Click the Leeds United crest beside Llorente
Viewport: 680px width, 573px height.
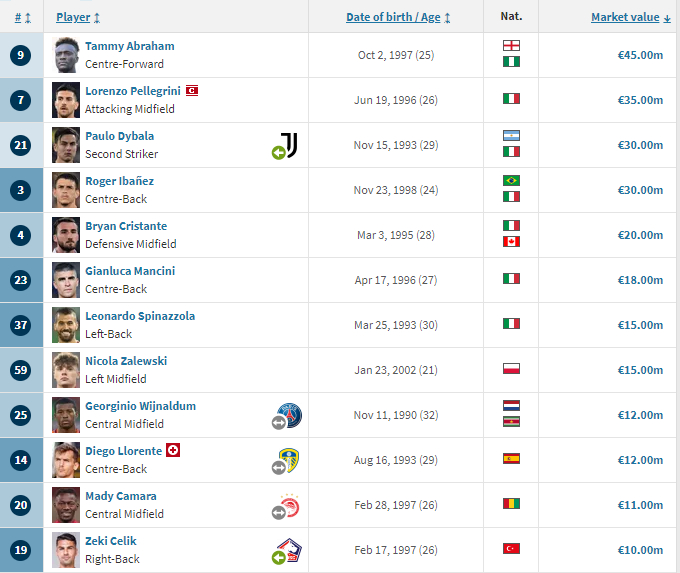289,460
